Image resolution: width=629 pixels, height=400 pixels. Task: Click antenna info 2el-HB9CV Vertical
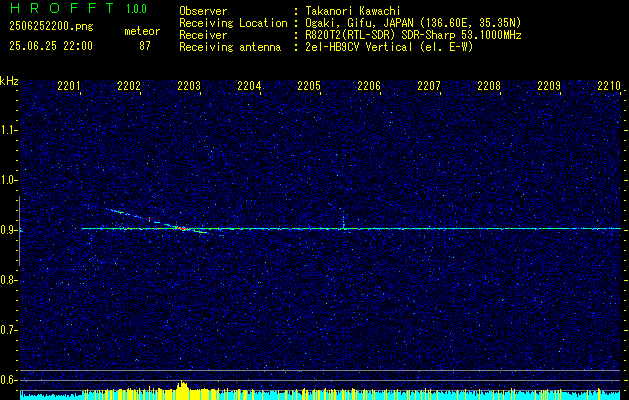pyautogui.click(x=389, y=47)
